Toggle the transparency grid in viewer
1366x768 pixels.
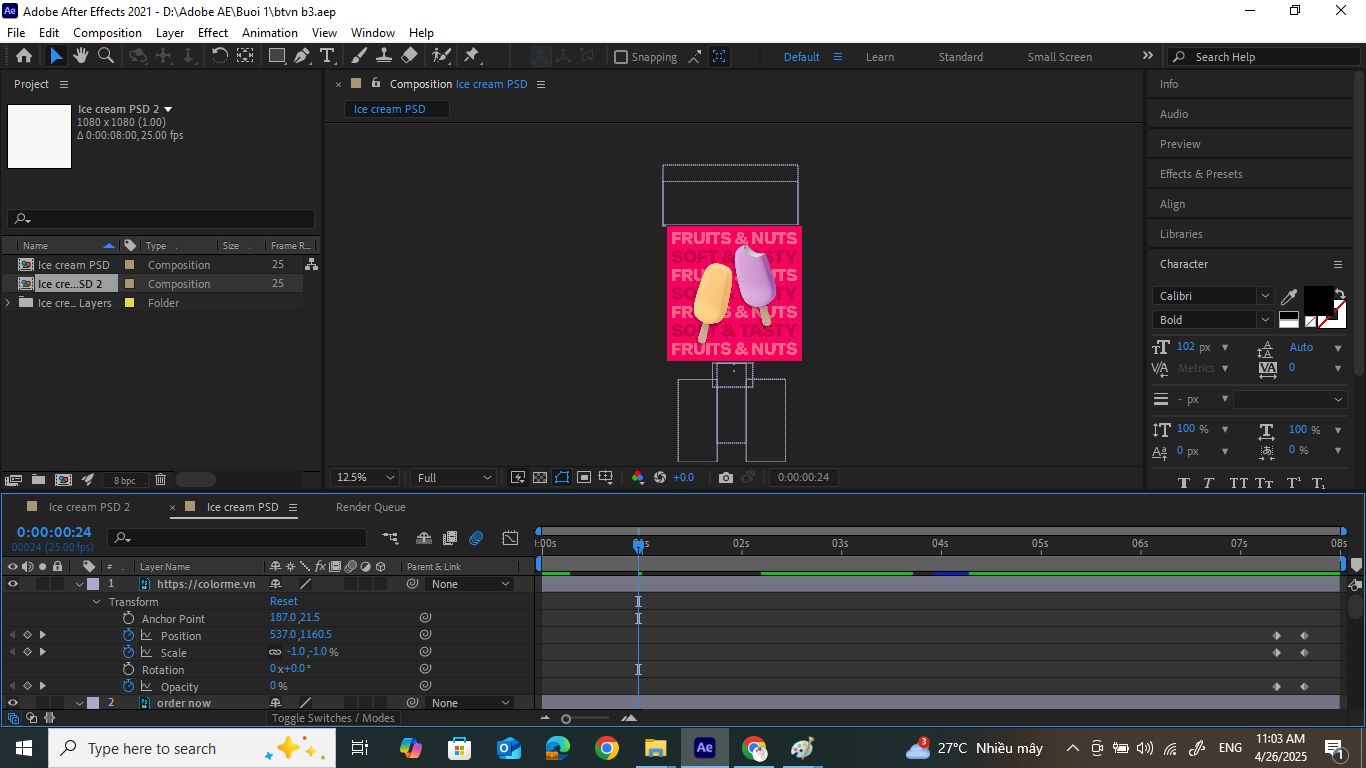[x=540, y=478]
